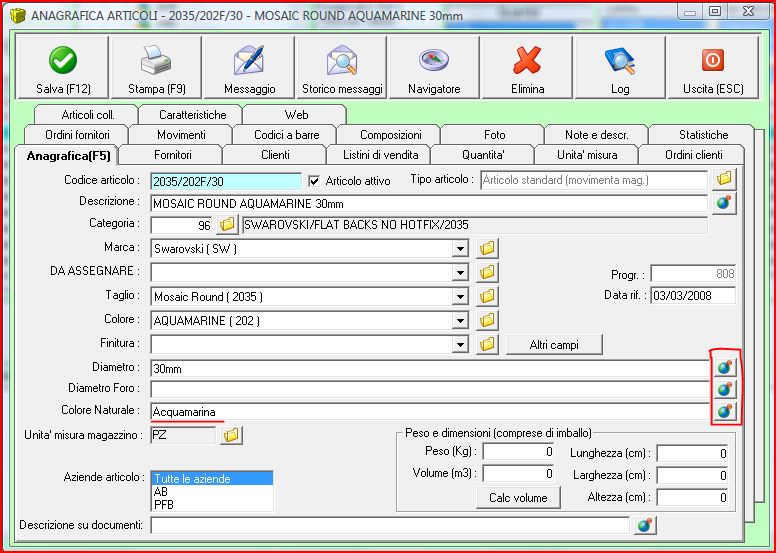Click into the Descrizione text field
The image size is (776, 553).
coord(429,203)
